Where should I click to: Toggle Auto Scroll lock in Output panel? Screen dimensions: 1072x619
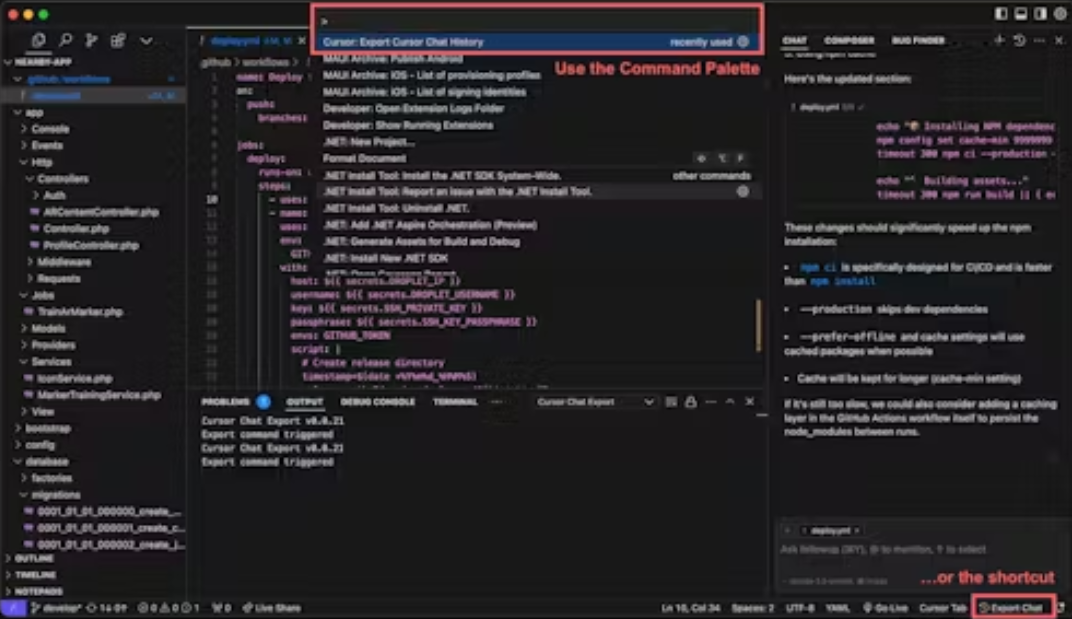tap(690, 400)
